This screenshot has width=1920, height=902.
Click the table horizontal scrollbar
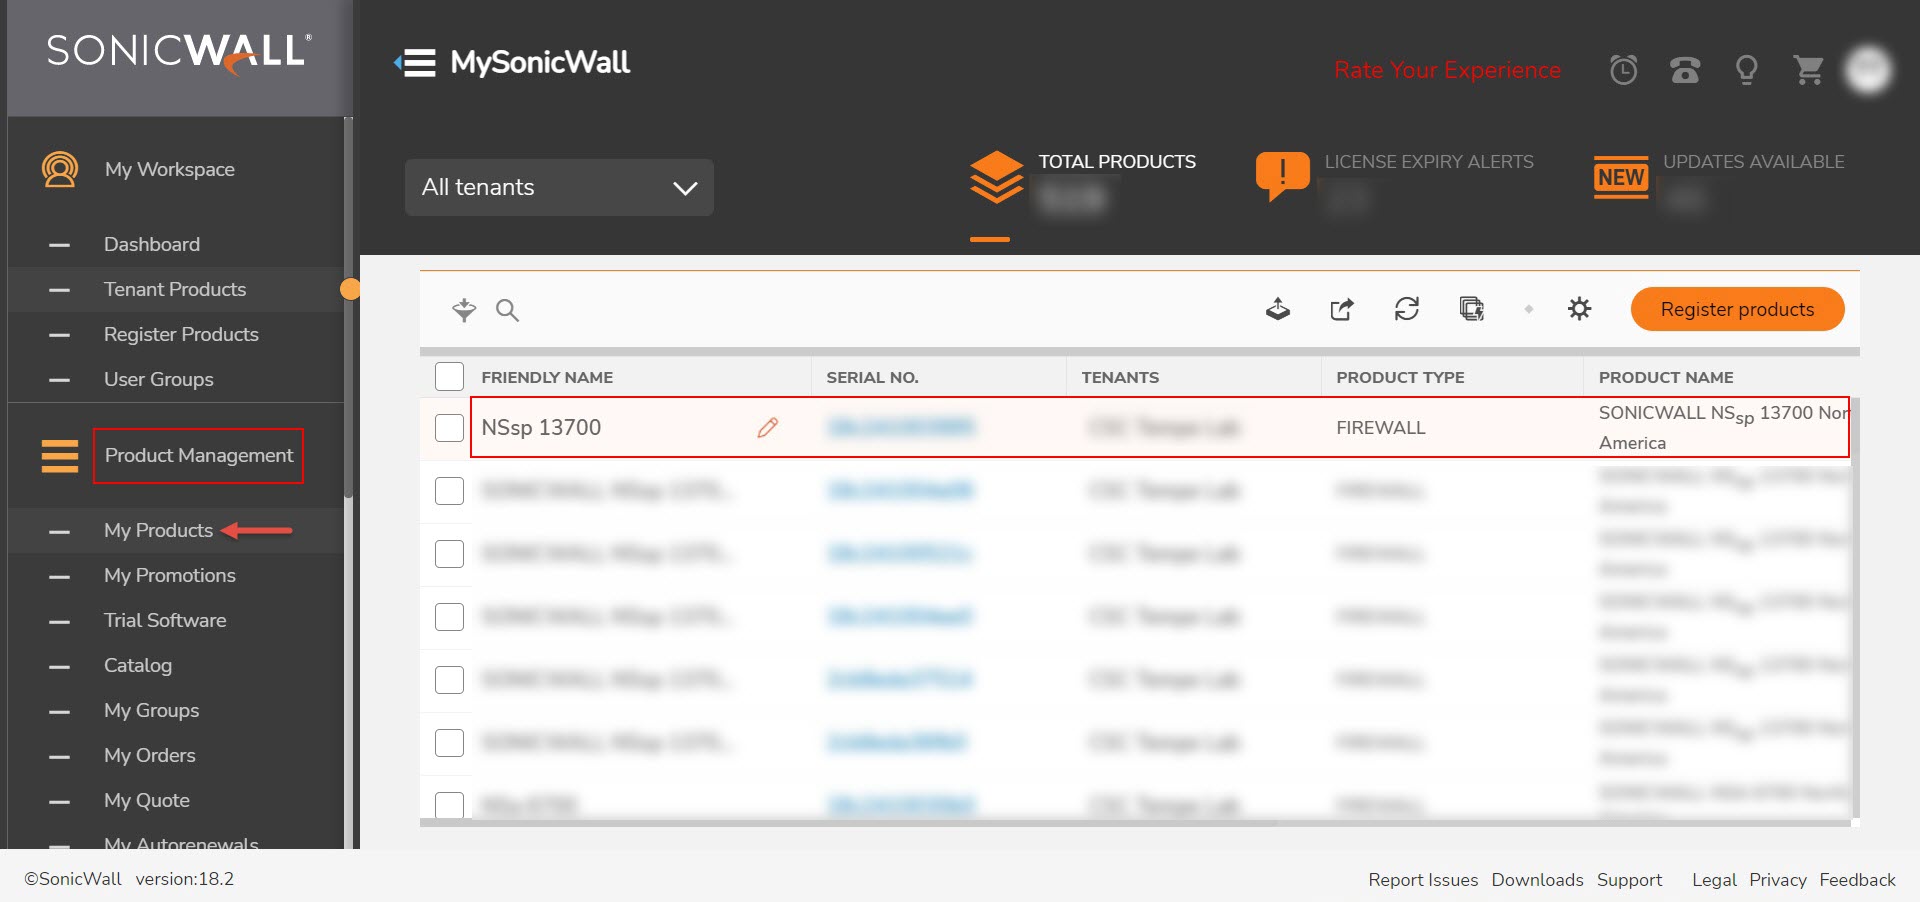tap(848, 823)
